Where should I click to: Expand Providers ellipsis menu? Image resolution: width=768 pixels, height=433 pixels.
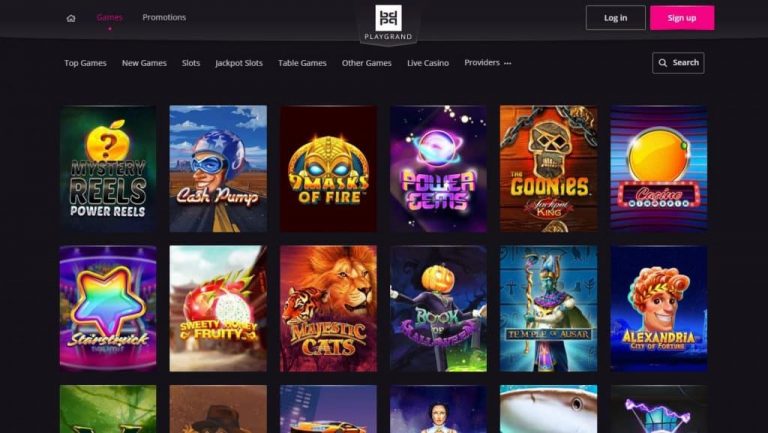click(507, 63)
